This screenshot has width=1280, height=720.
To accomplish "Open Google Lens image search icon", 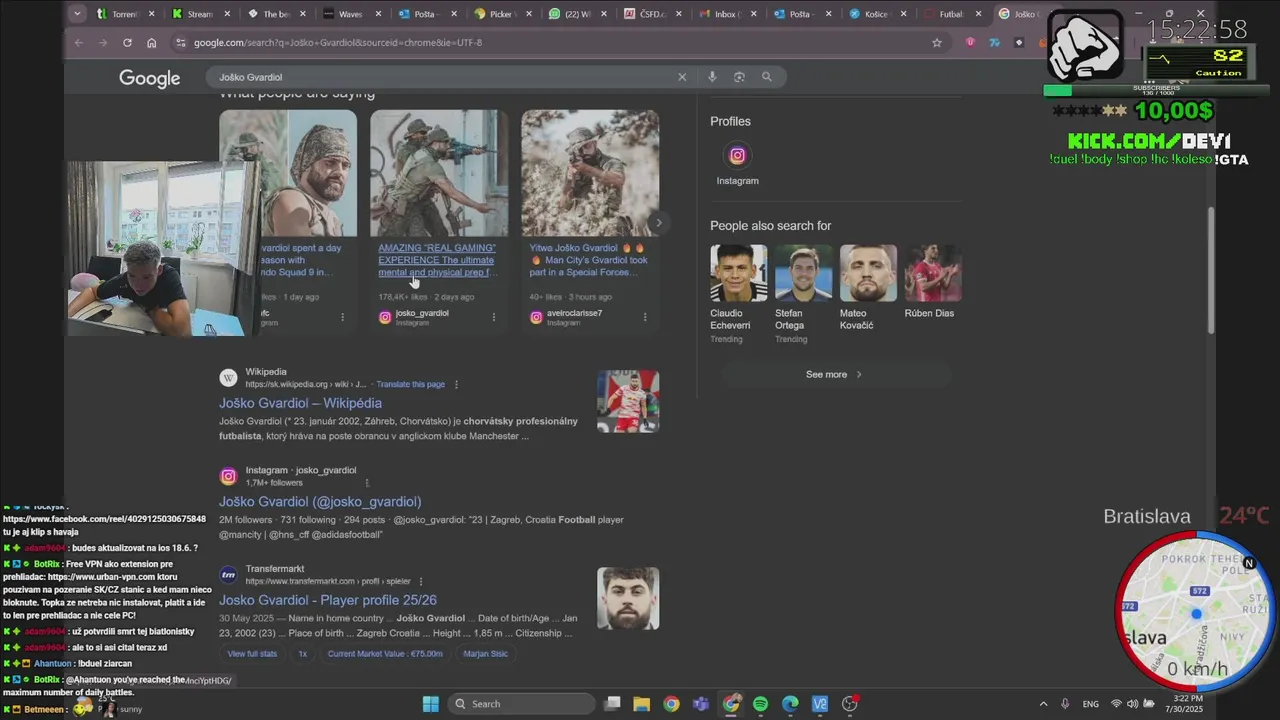I will pyautogui.click(x=739, y=77).
